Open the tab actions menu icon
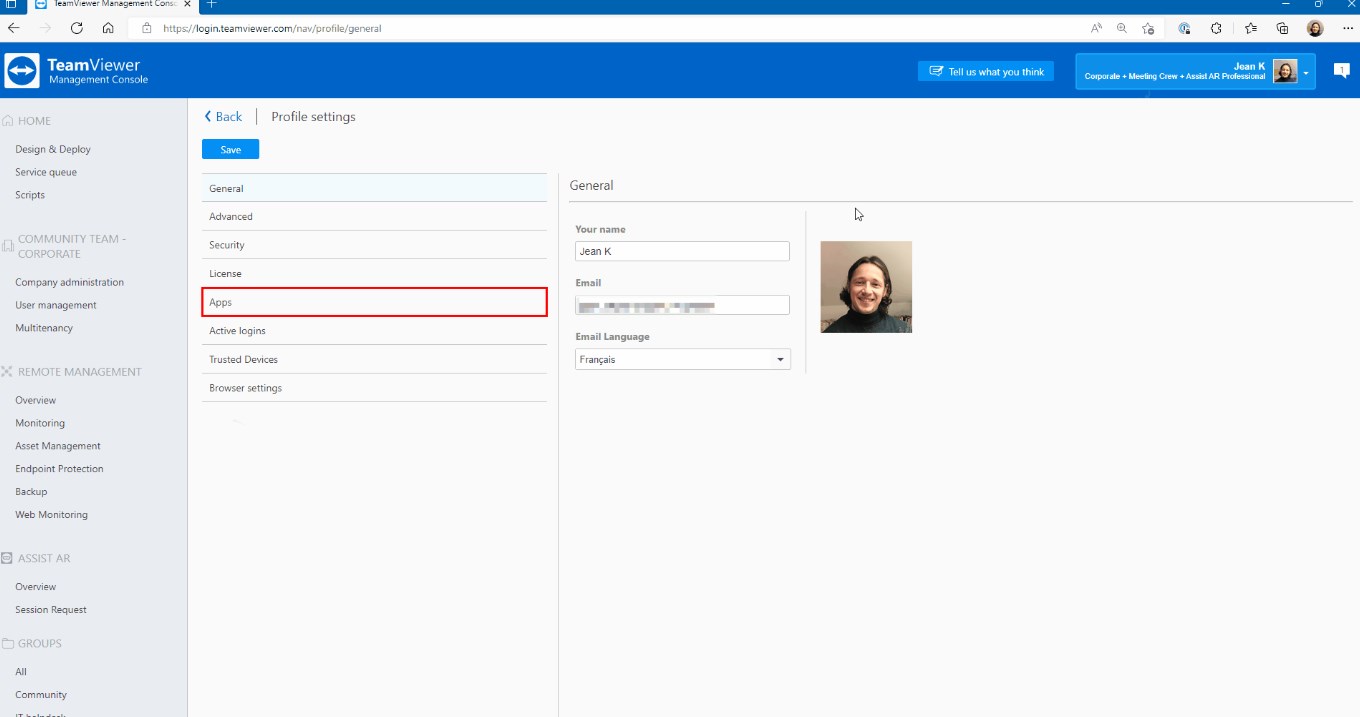 (x=11, y=4)
